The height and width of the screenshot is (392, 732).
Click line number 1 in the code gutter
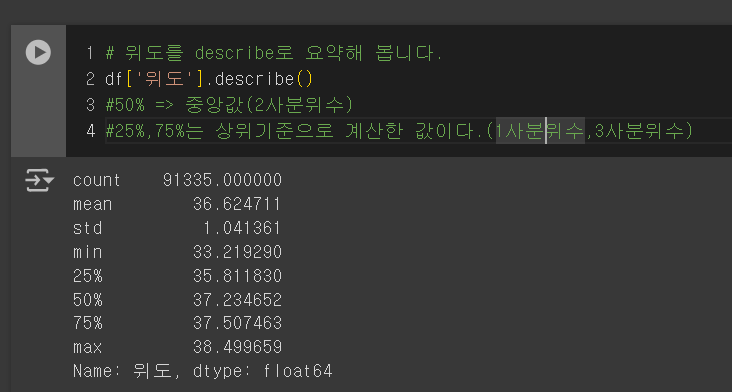[91, 53]
